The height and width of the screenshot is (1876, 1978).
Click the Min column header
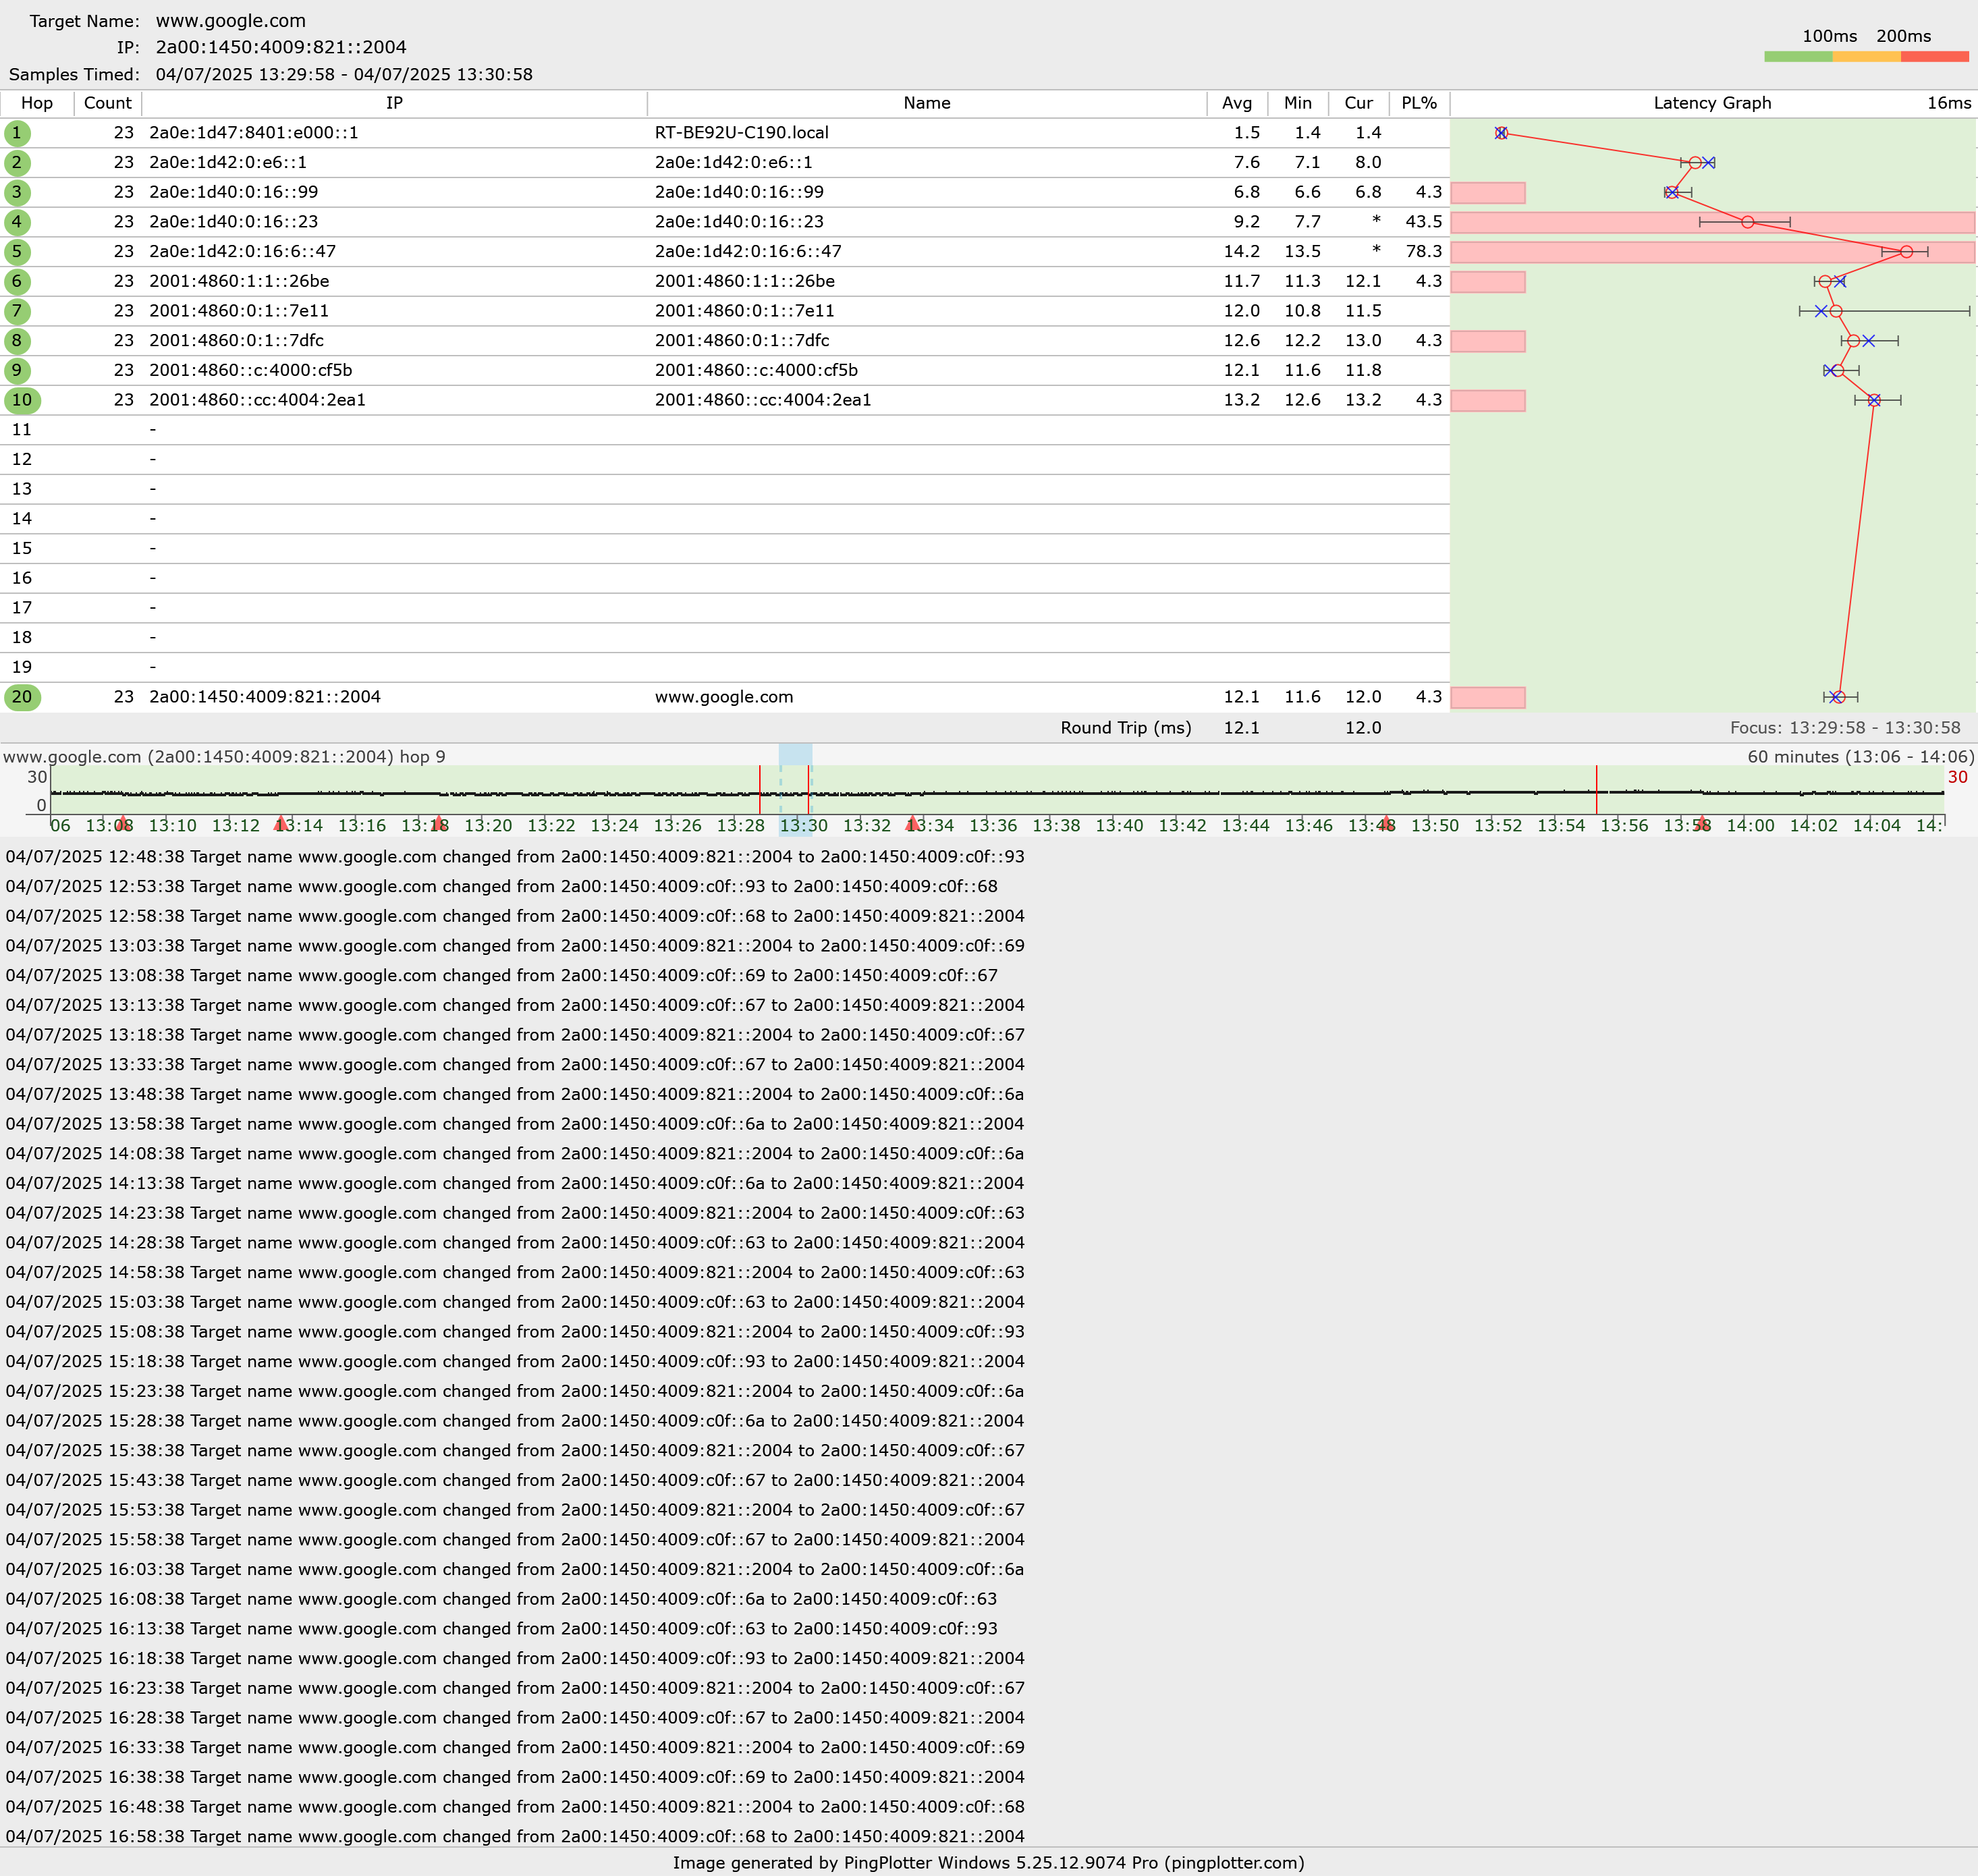tap(1298, 103)
